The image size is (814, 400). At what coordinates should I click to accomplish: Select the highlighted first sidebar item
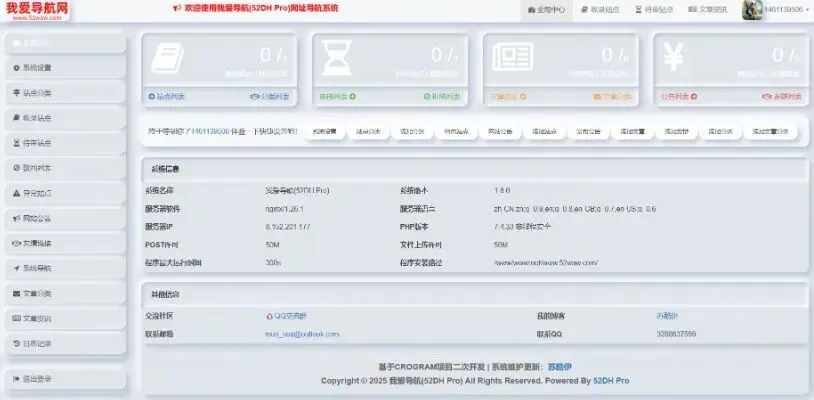click(65, 43)
